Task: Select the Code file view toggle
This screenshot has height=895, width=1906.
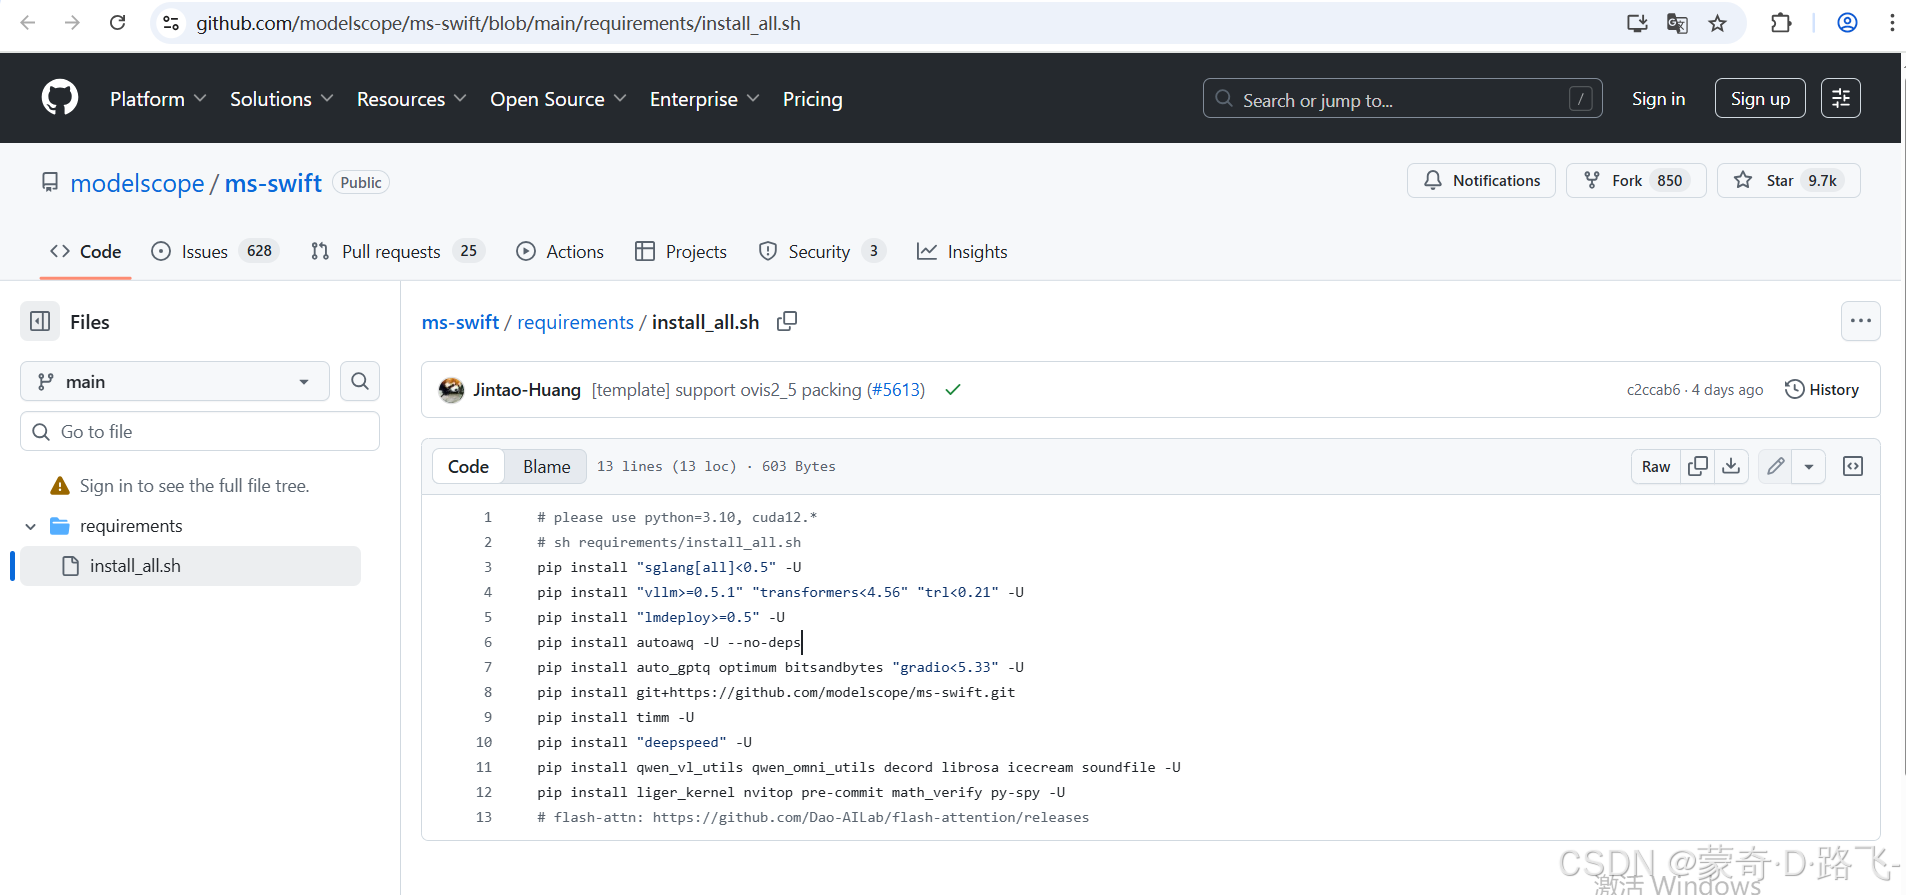Action: (x=468, y=466)
